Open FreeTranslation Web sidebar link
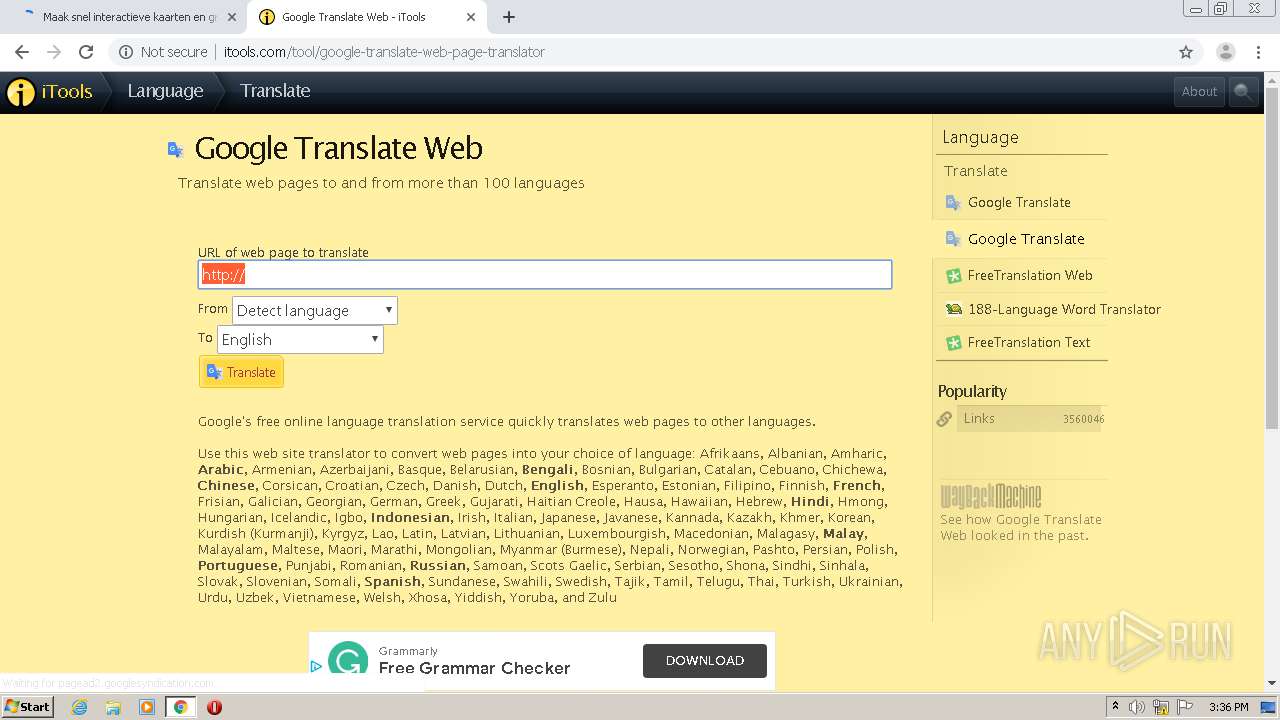 click(x=1030, y=275)
